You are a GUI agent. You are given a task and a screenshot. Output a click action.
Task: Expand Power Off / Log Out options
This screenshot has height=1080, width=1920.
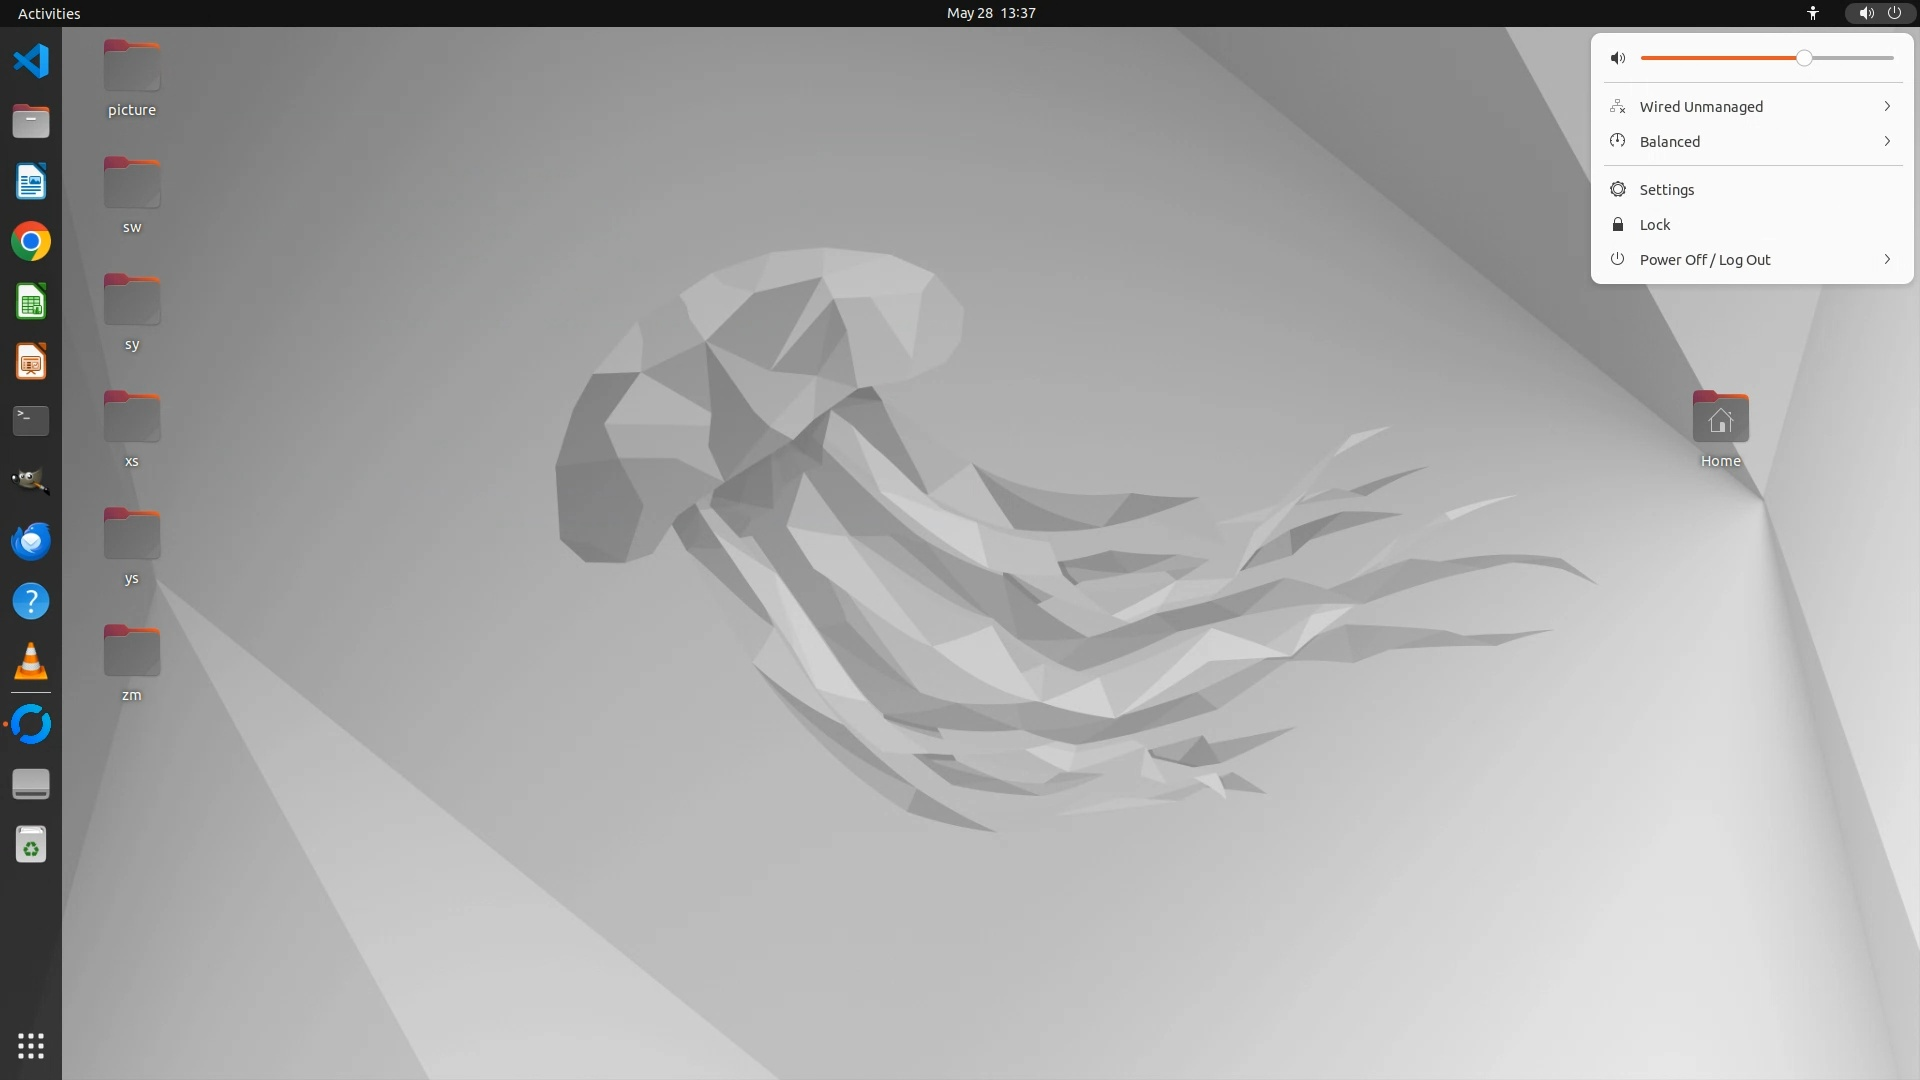pos(1752,260)
